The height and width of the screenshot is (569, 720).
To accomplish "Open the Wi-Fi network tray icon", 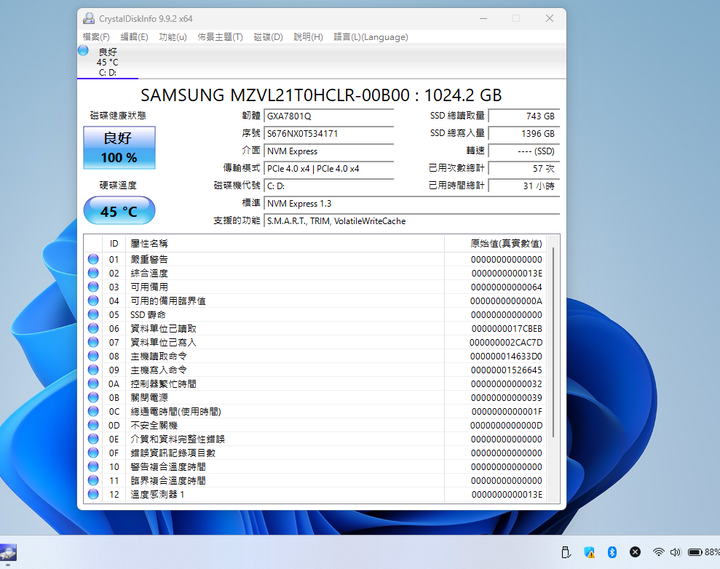I will point(658,552).
